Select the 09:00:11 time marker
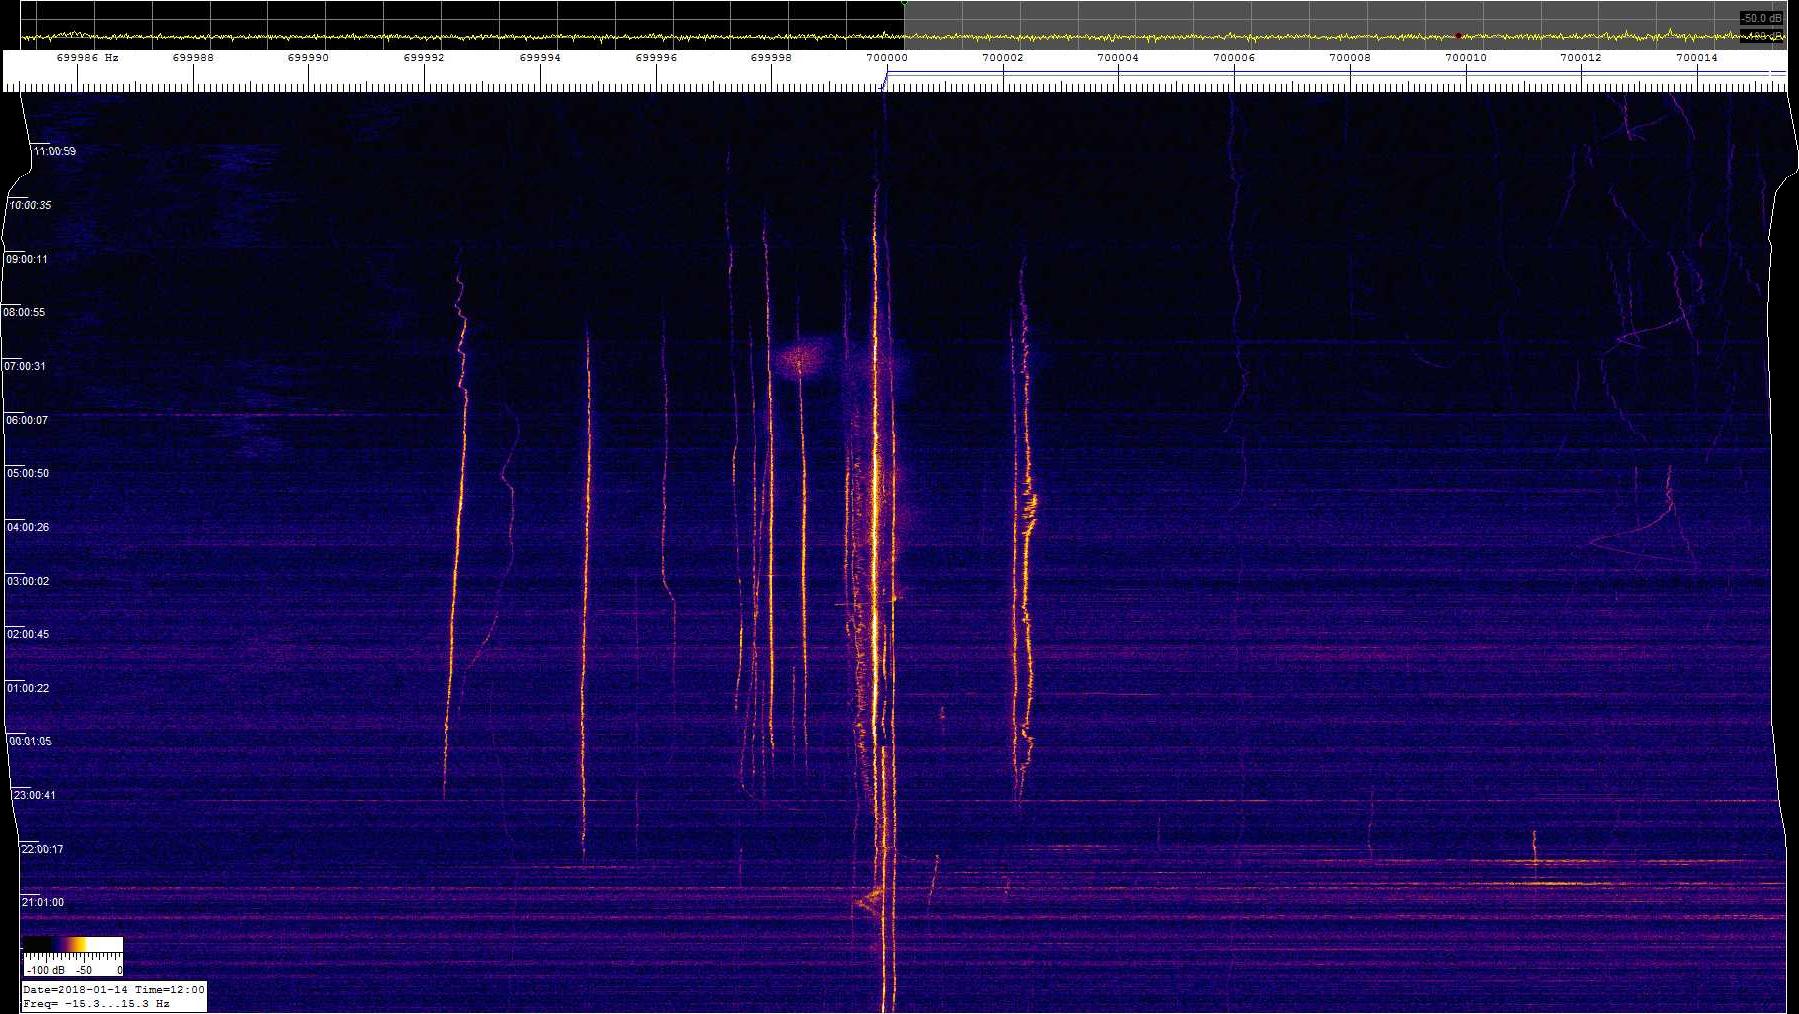Screen dimensions: 1799x1014 (27, 259)
